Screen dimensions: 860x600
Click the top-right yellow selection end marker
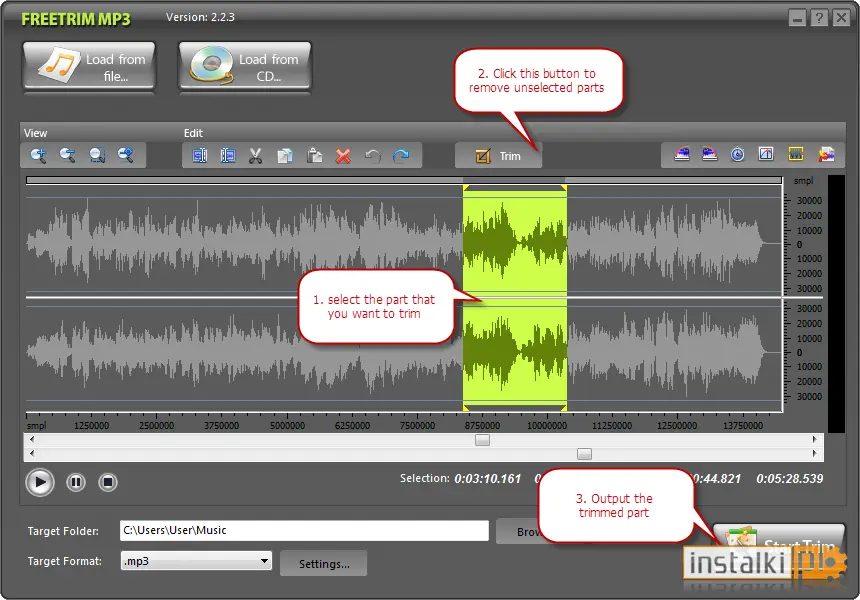coord(564,188)
